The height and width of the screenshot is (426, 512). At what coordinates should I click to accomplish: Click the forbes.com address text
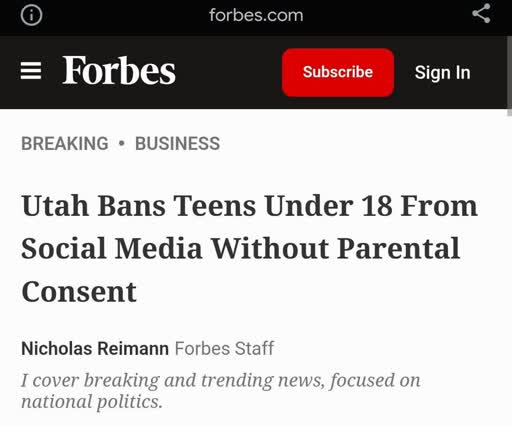coord(256,15)
